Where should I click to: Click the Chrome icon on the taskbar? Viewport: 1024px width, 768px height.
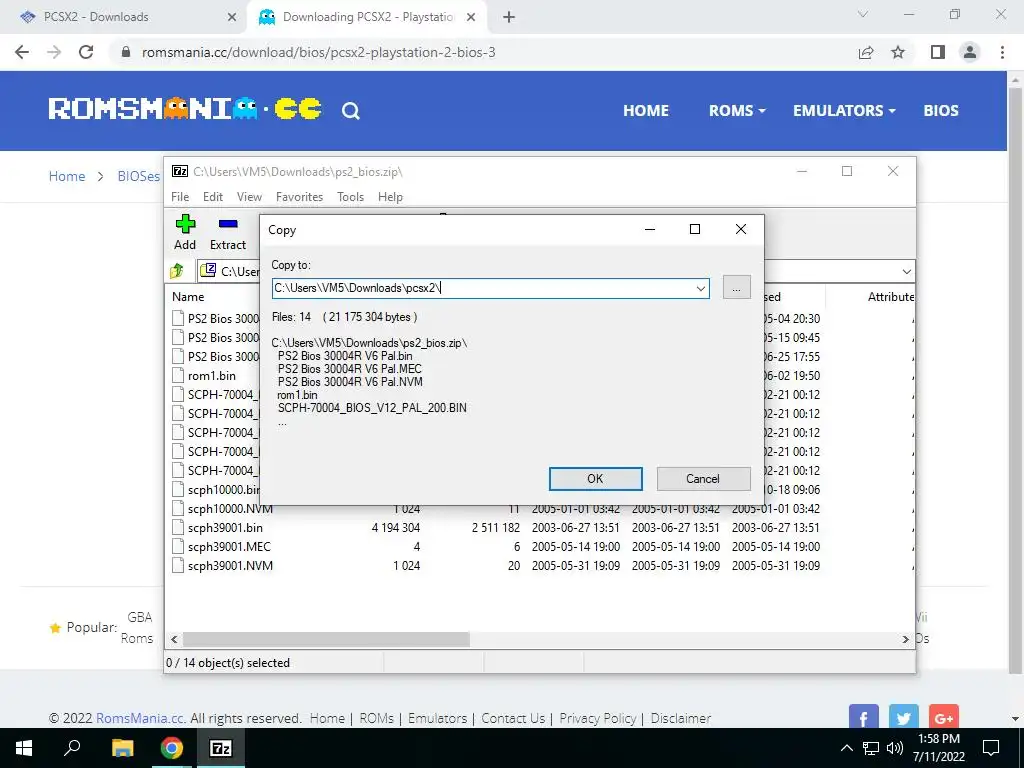point(172,748)
